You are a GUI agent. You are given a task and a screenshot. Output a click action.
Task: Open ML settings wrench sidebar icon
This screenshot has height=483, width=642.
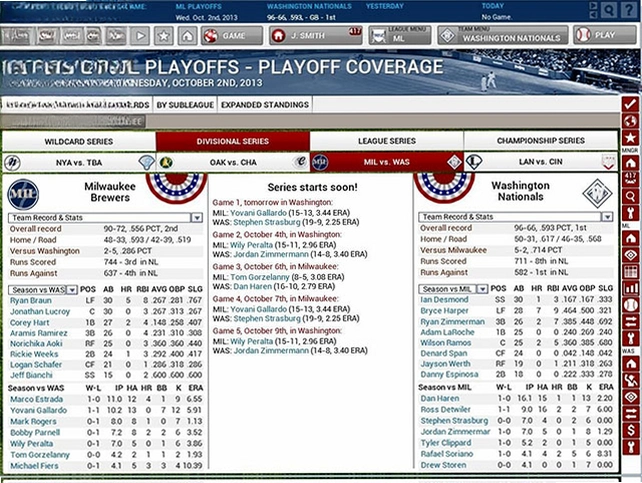(x=631, y=339)
